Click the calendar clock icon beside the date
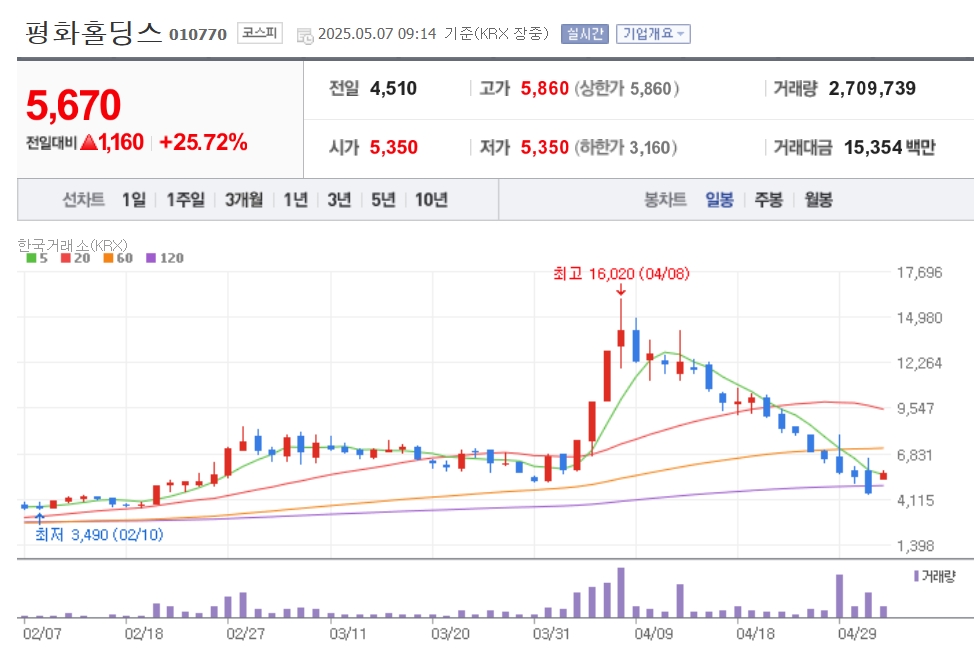This screenshot has width=974, height=654. point(305,36)
